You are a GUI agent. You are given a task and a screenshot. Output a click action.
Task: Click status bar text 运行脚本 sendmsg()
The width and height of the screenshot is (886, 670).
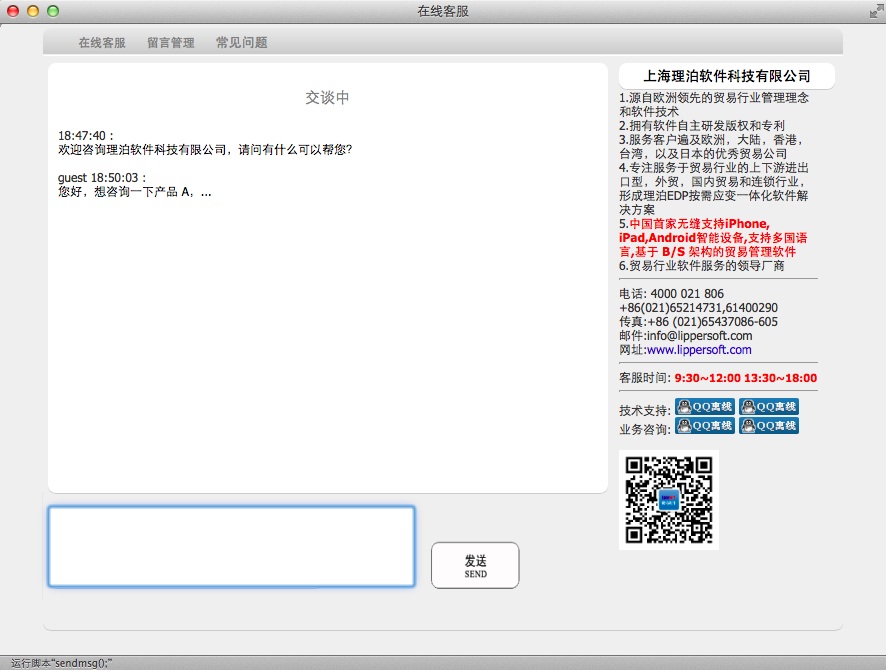click(62, 663)
